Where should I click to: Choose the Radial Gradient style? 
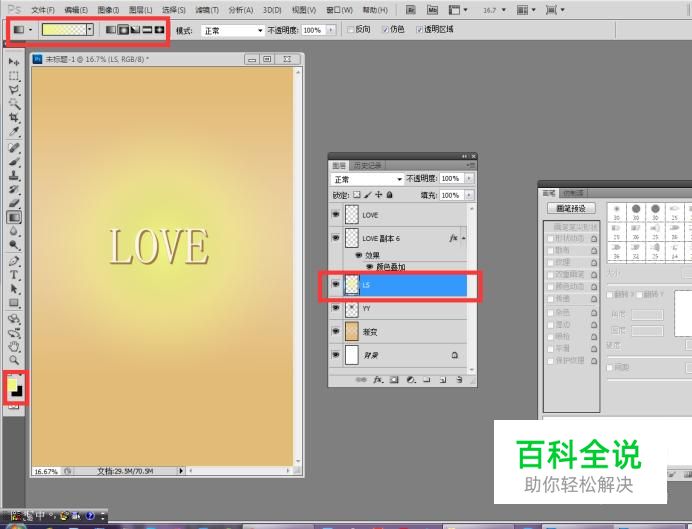[x=123, y=30]
